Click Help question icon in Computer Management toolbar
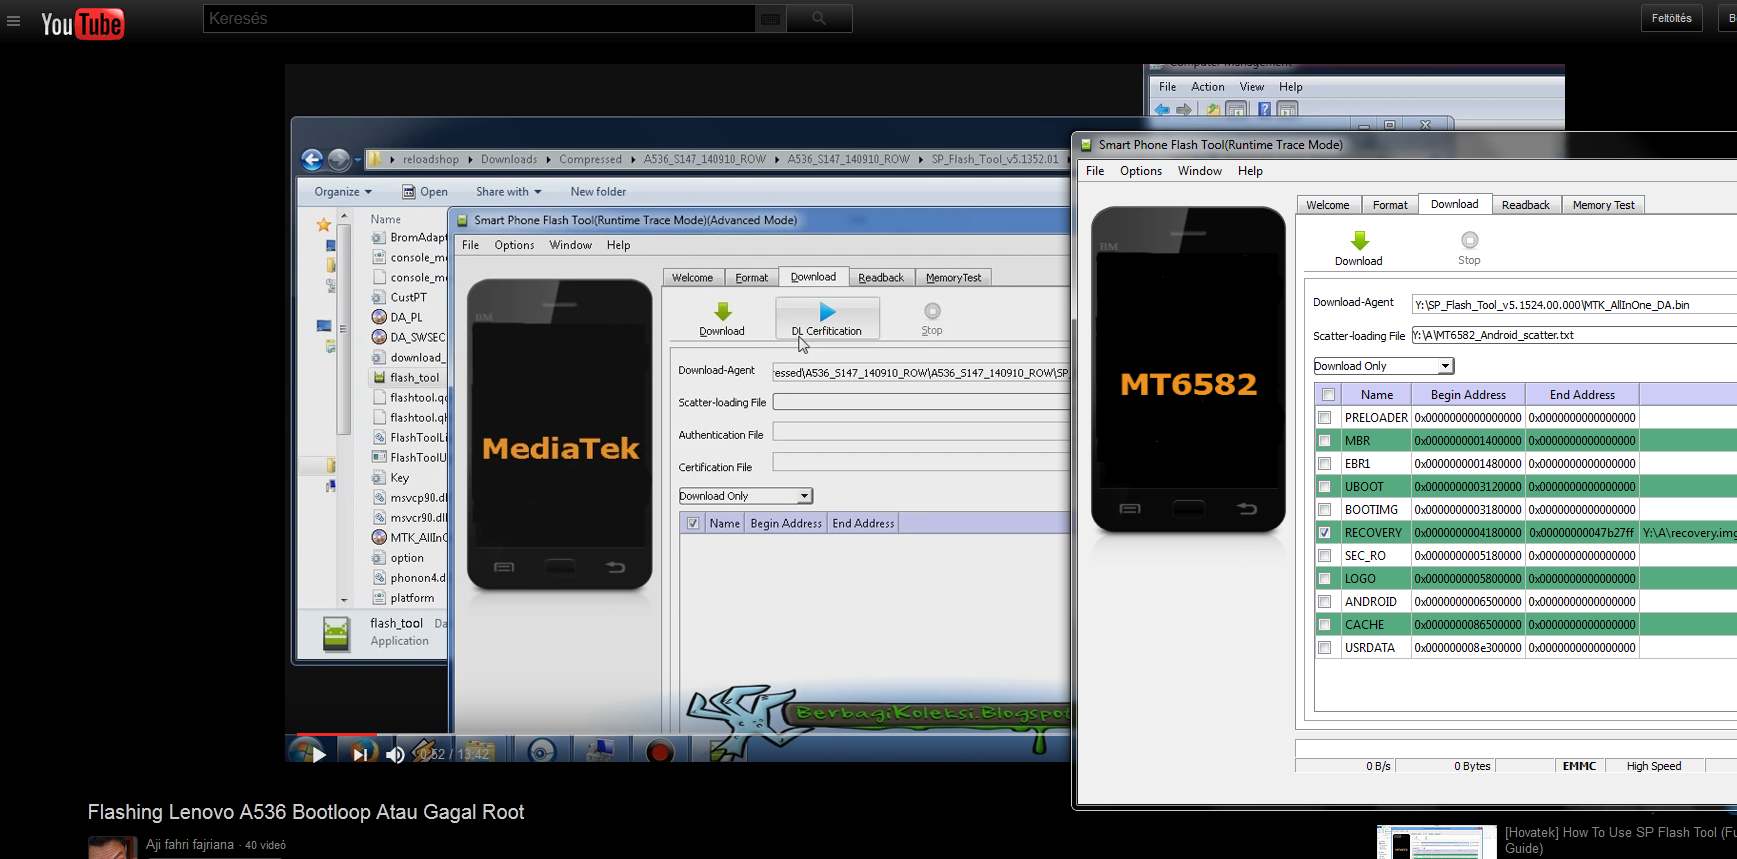 tap(1264, 109)
